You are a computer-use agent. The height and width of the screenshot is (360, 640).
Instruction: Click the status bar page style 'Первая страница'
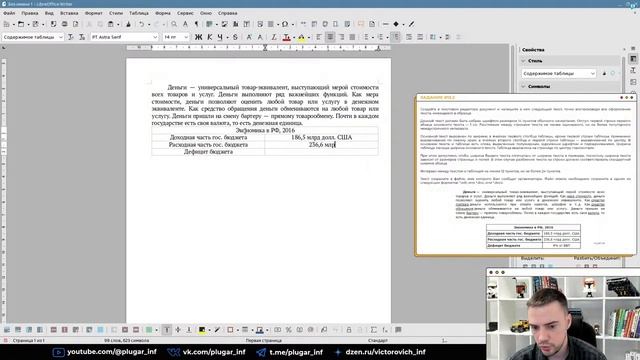[263, 340]
